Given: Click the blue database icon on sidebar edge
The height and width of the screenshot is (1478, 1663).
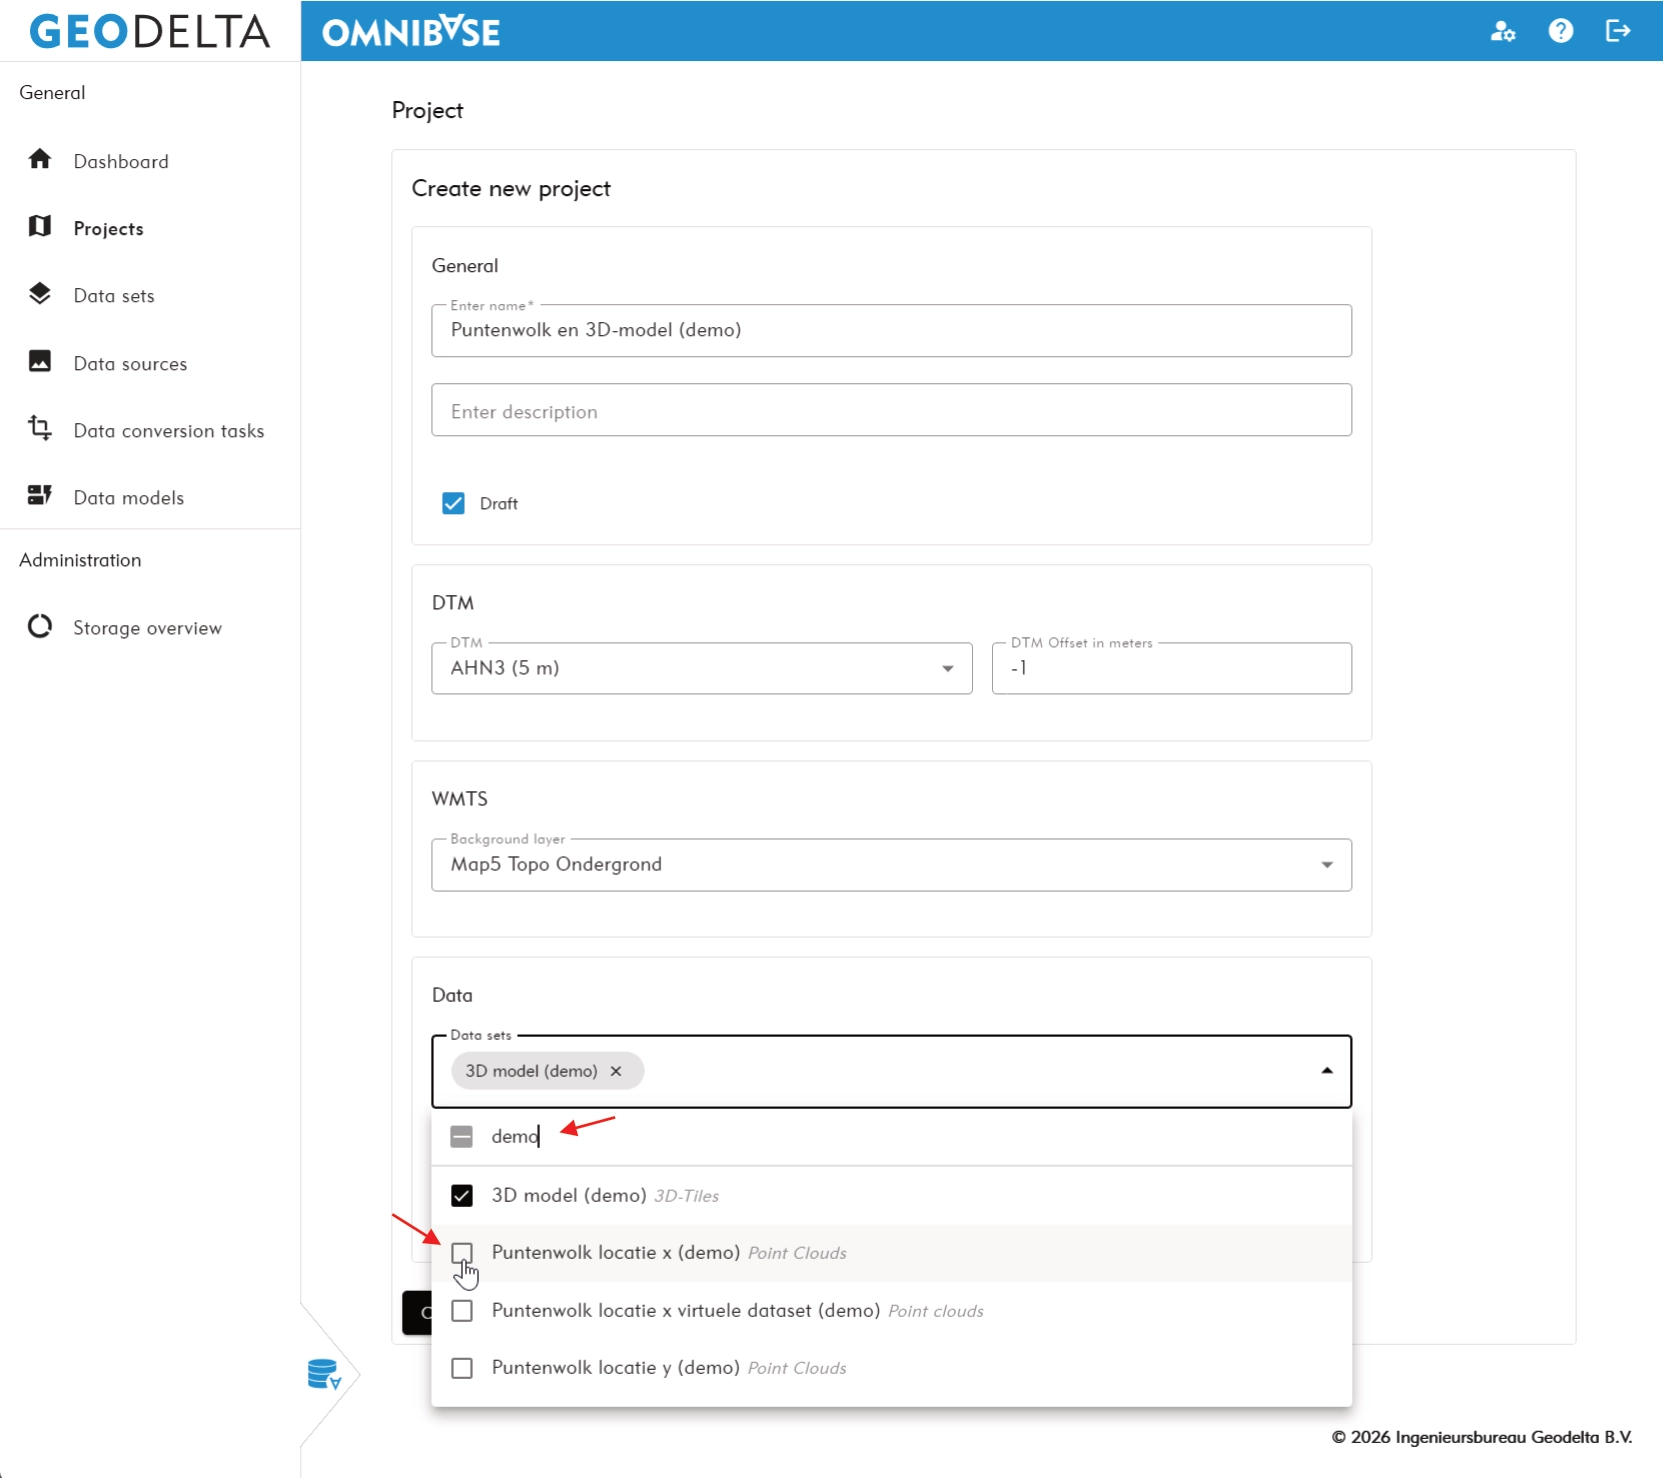Looking at the screenshot, I should pyautogui.click(x=324, y=1375).
